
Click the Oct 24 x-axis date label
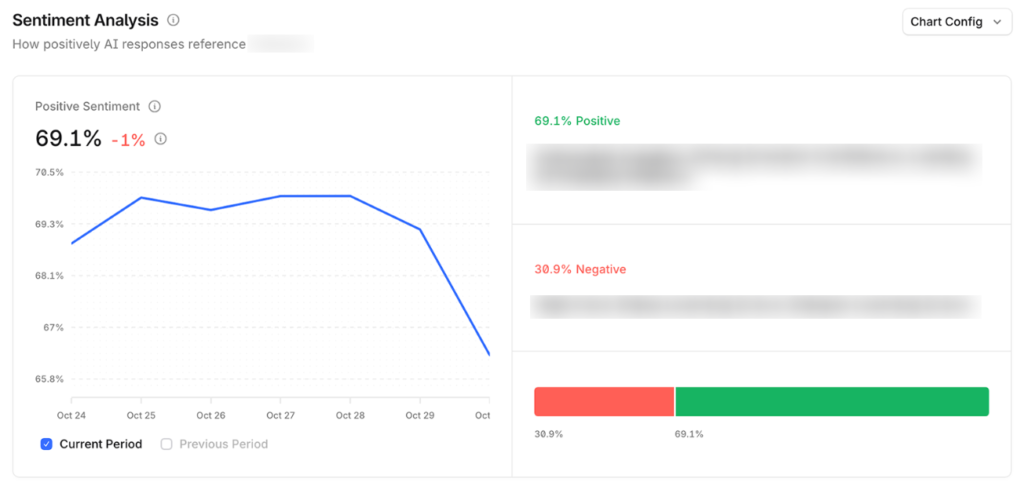(x=72, y=415)
